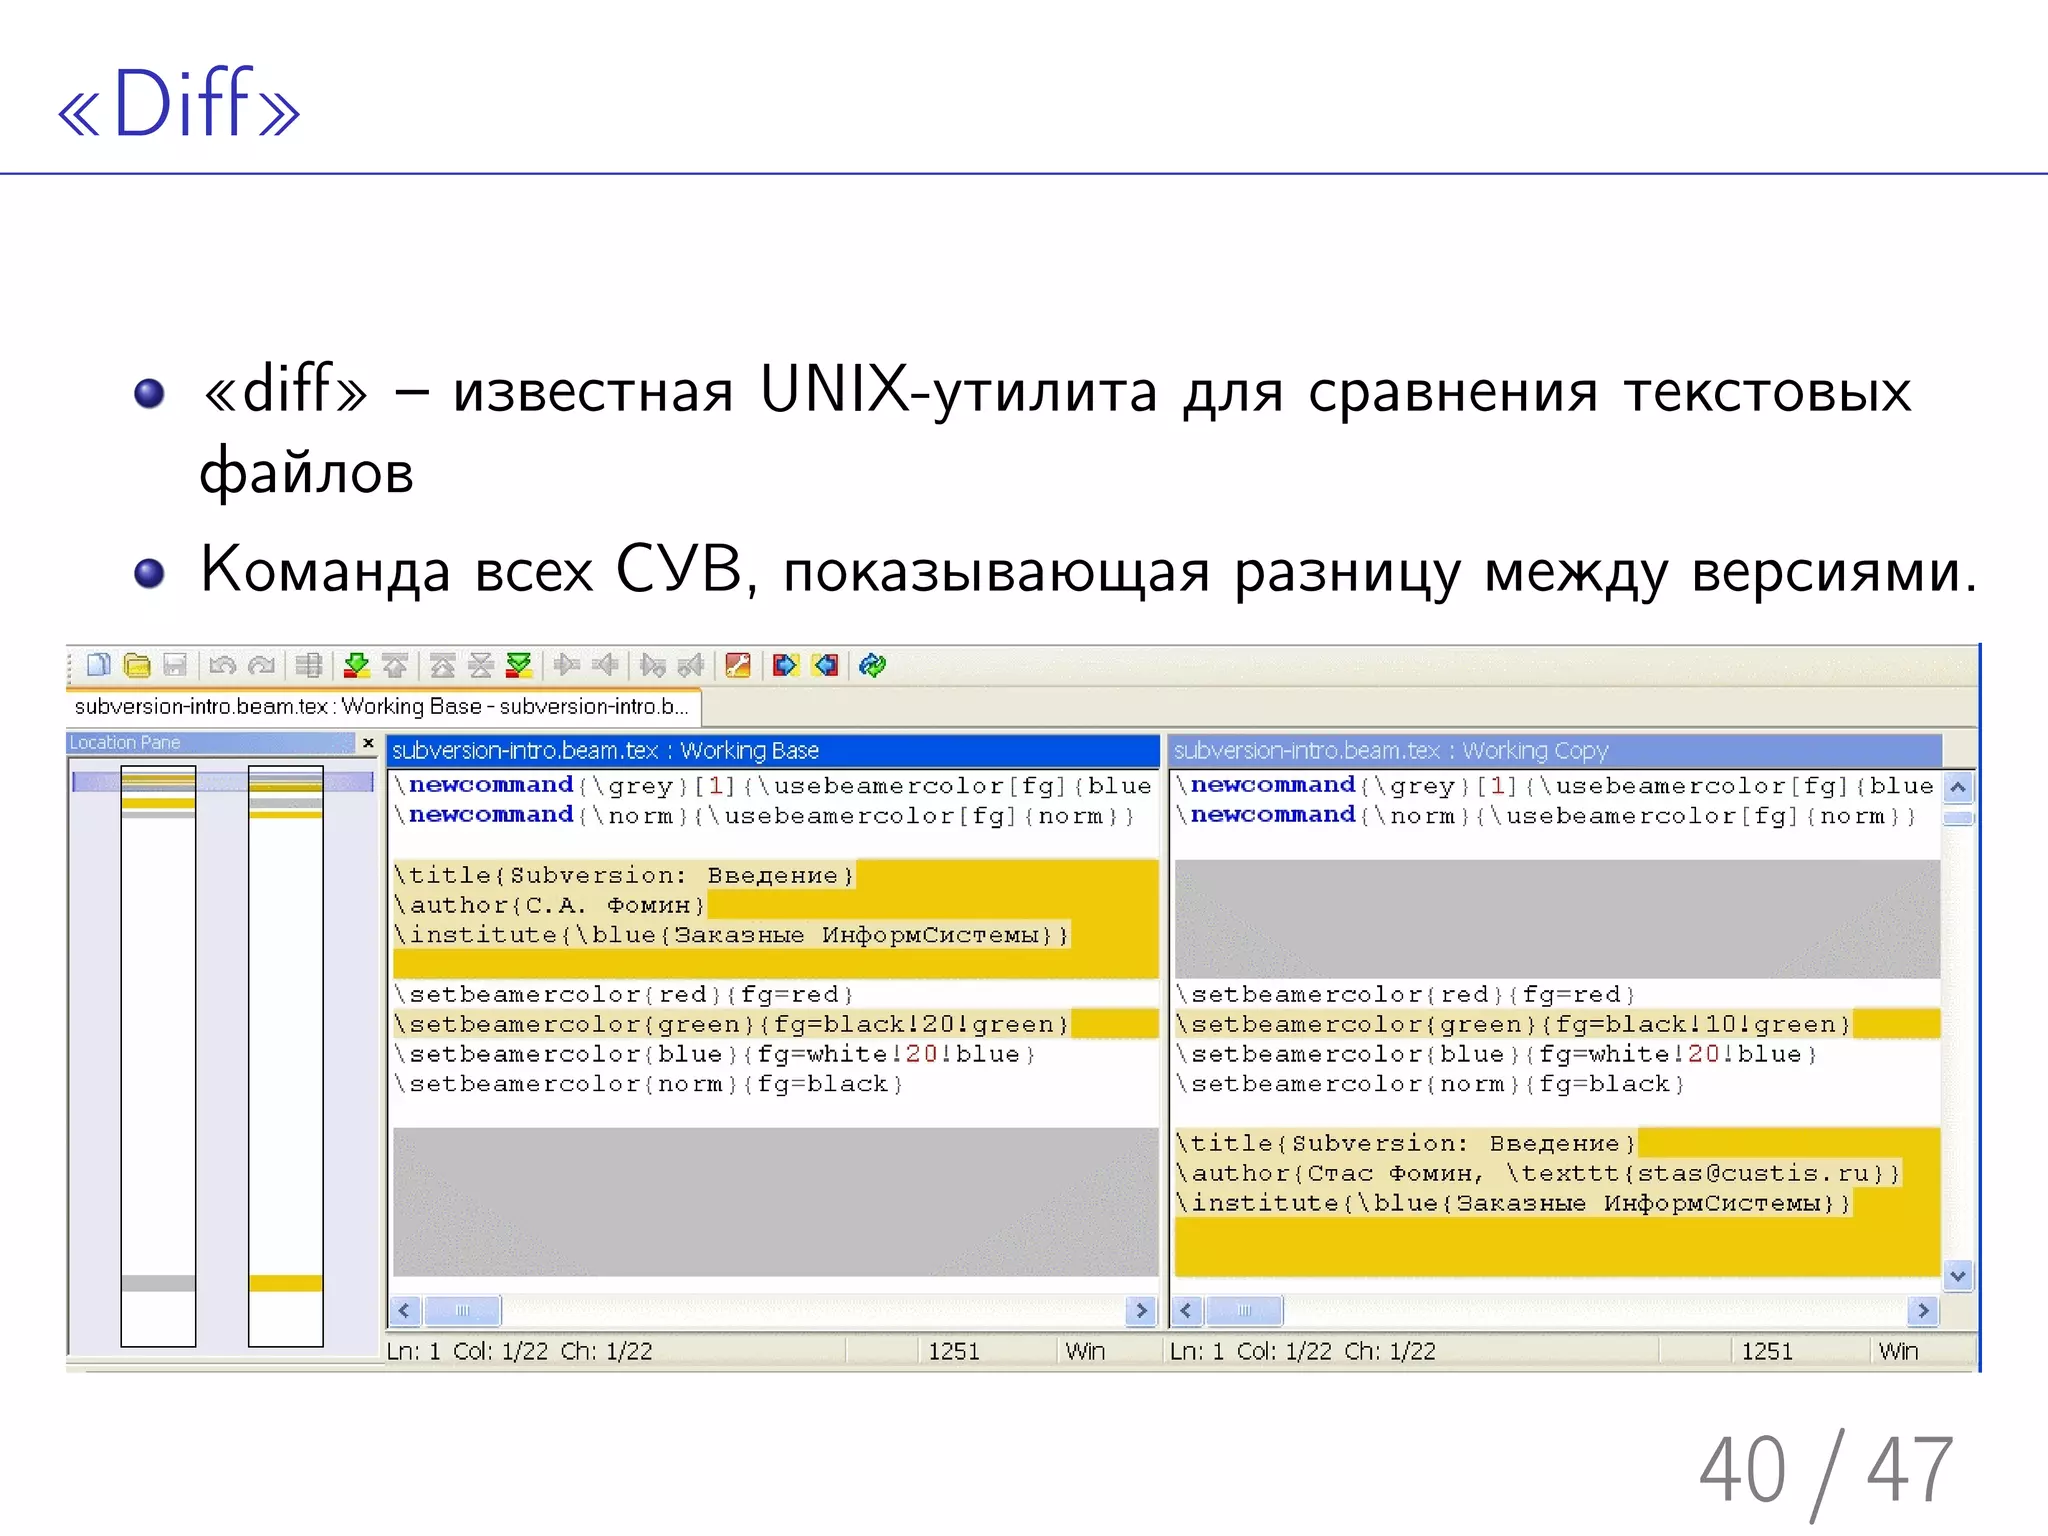The width and height of the screenshot is (2048, 1536).
Task: Click right status bar 'Win' EOL indicator
Action: point(1898,1351)
